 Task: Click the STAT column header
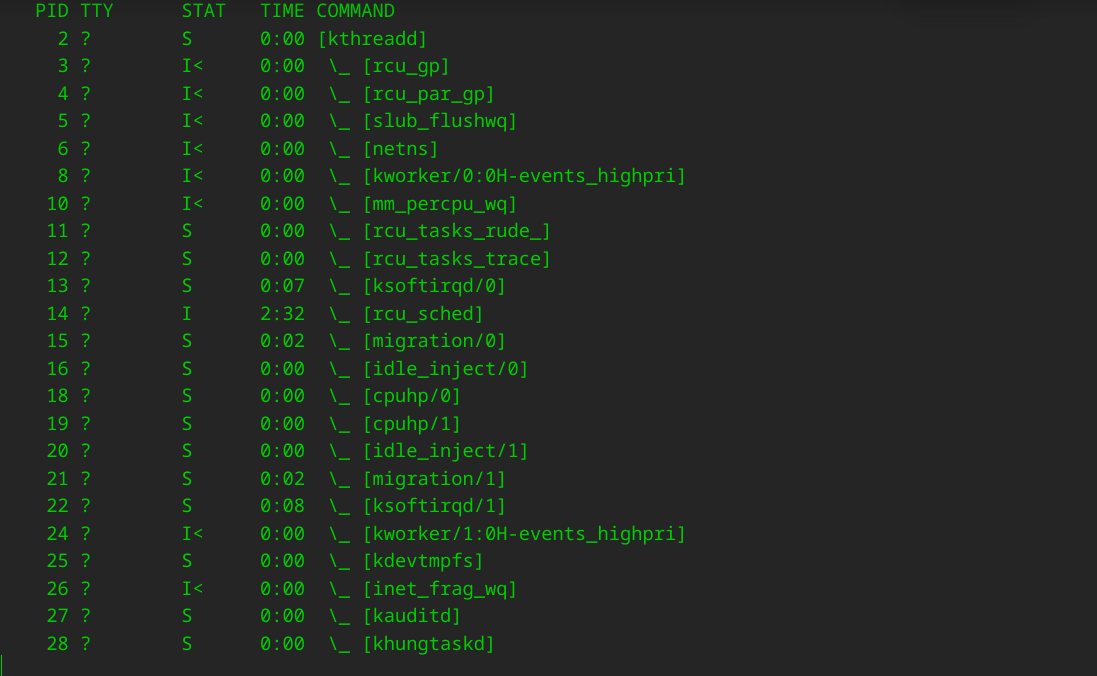click(204, 11)
